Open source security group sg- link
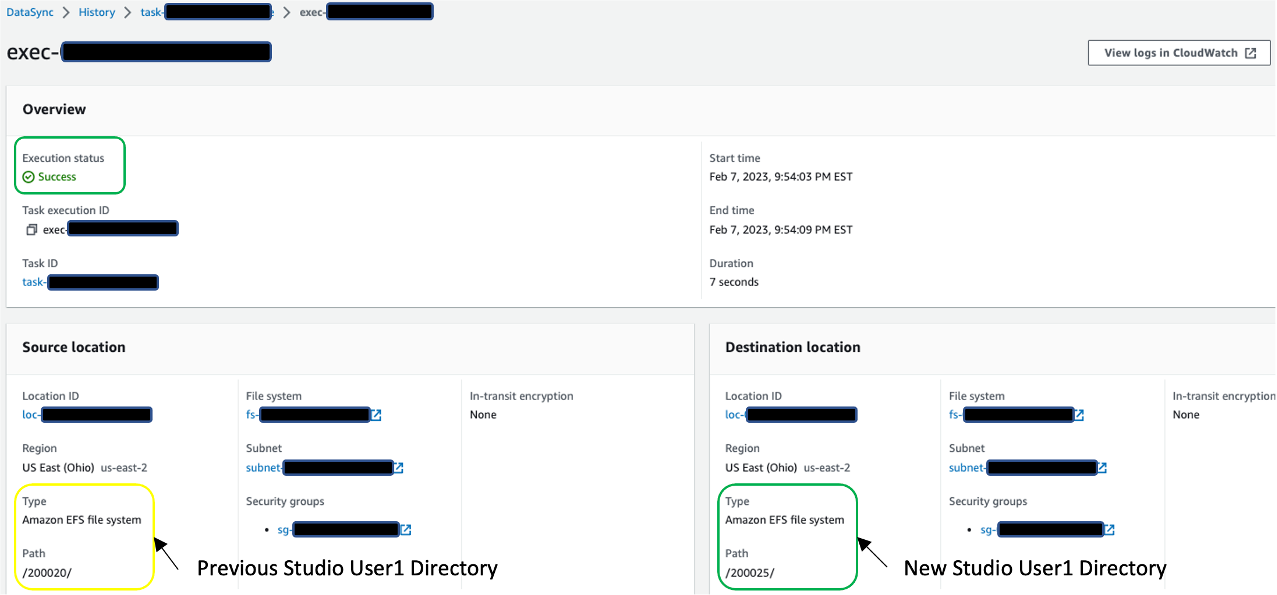 [339, 530]
